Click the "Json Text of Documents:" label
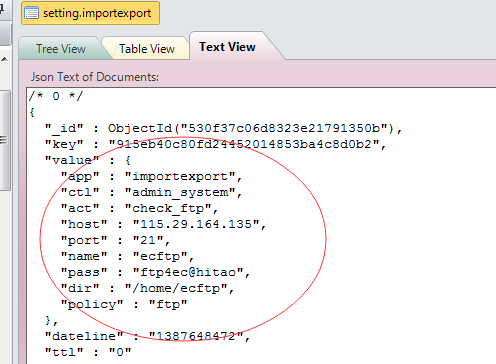 pos(95,77)
